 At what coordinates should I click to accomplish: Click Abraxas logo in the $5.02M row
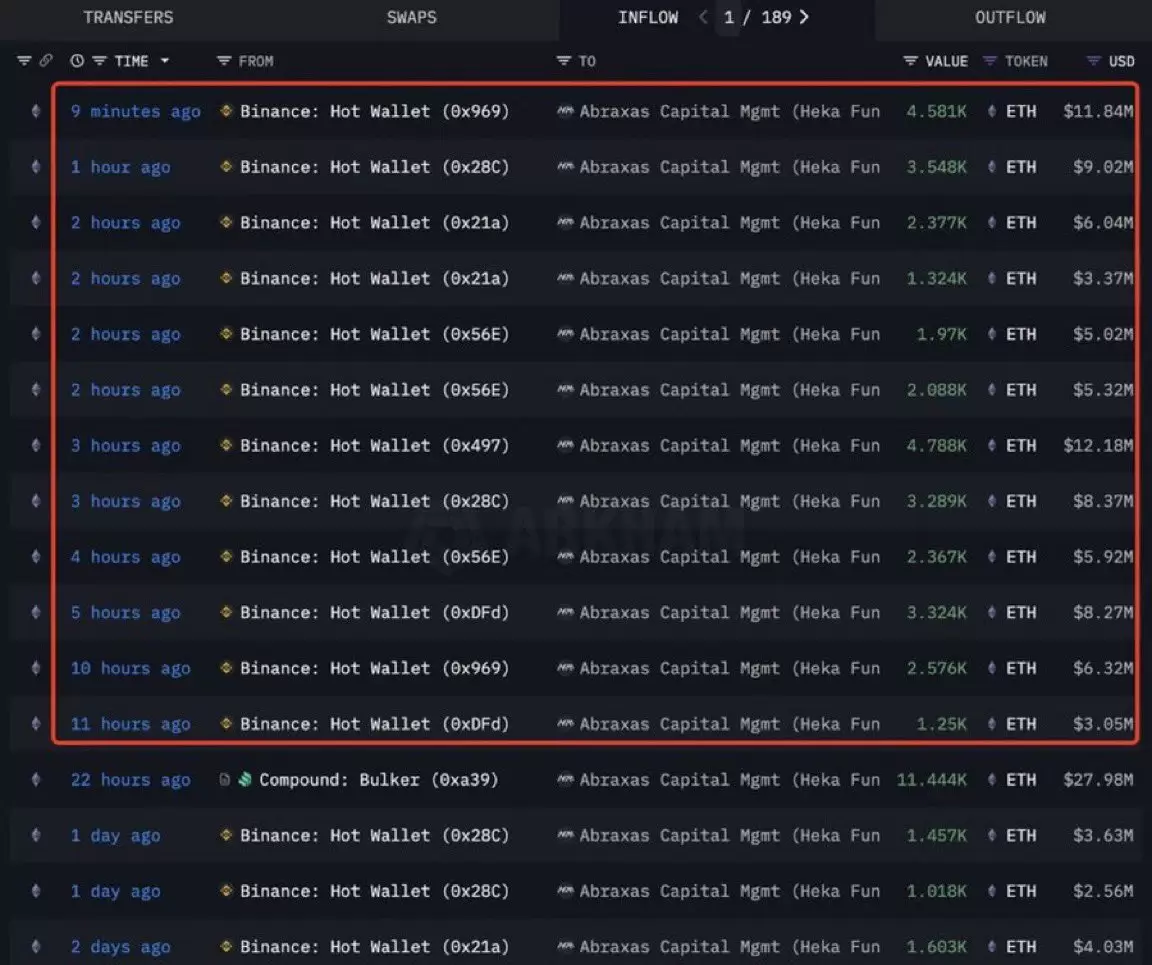point(565,334)
